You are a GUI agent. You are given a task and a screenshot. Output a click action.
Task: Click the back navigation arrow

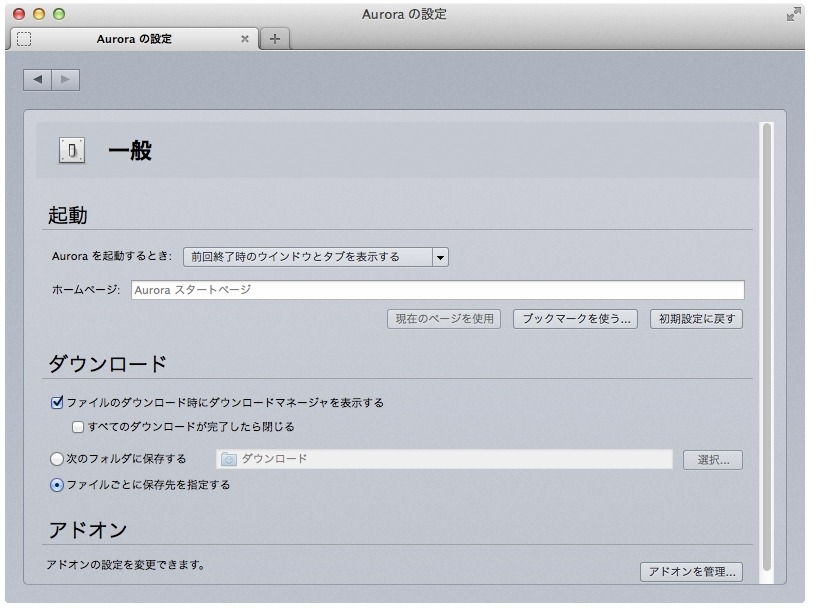pyautogui.click(x=37, y=80)
